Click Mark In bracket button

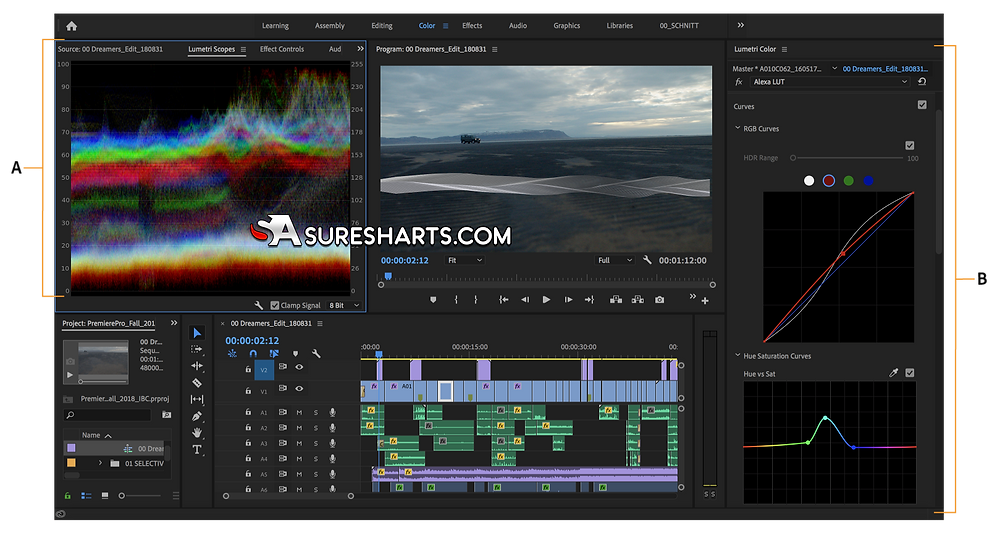click(x=456, y=300)
